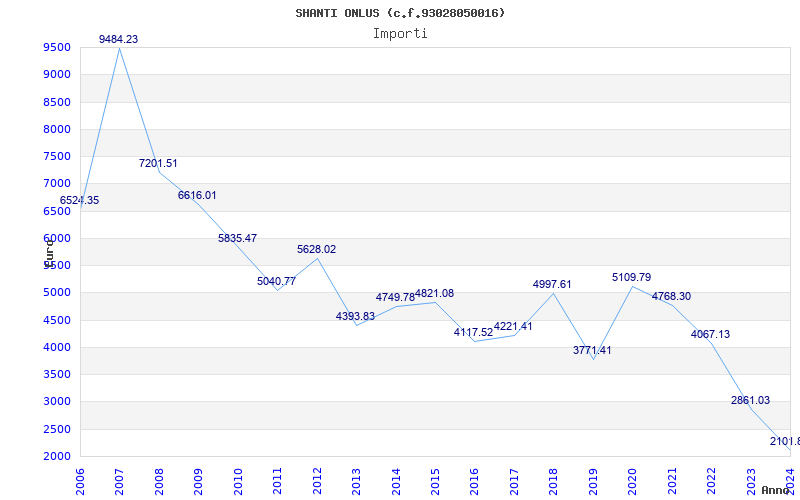Viewport: 800px width, 500px height.
Task: Click the 9000 y-axis tick
Action: pyautogui.click(x=57, y=74)
